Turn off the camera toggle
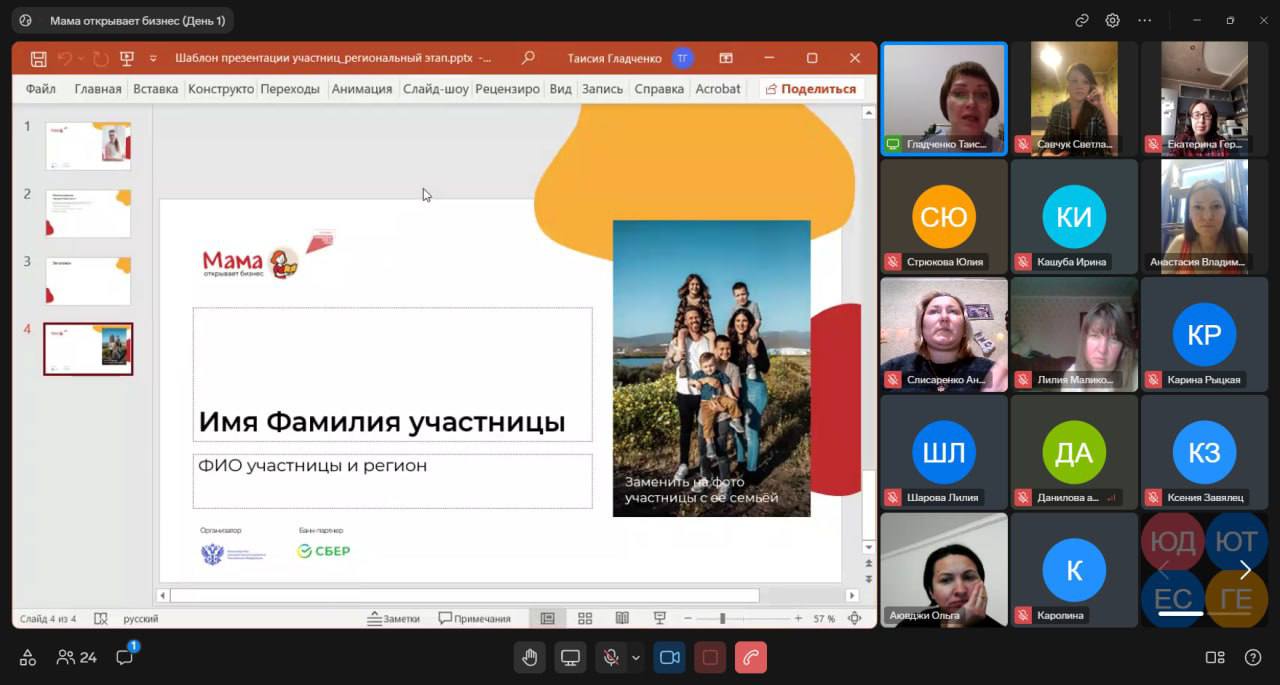The width and height of the screenshot is (1280, 685). tap(669, 657)
